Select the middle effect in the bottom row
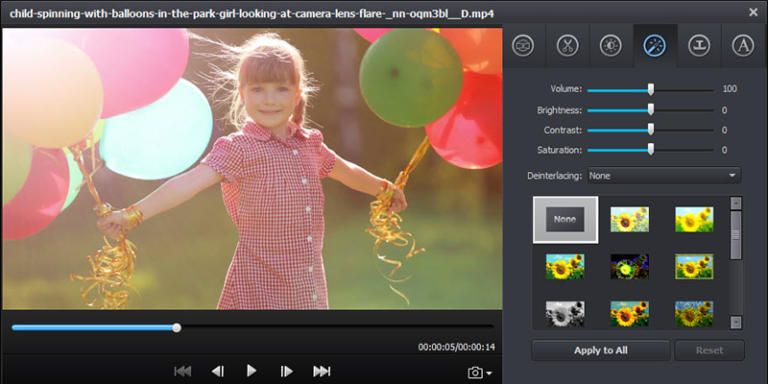Screen dimensions: 768x384 pos(629,314)
